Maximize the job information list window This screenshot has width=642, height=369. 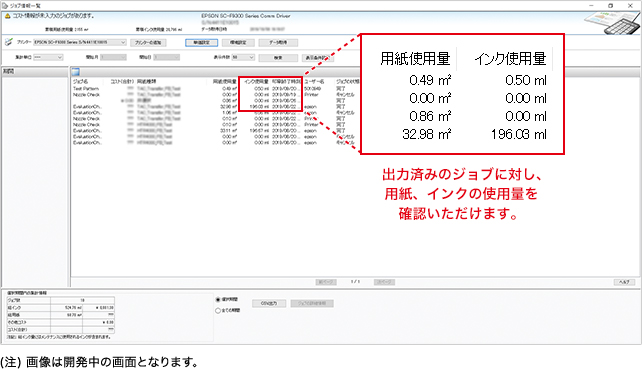(x=610, y=6)
